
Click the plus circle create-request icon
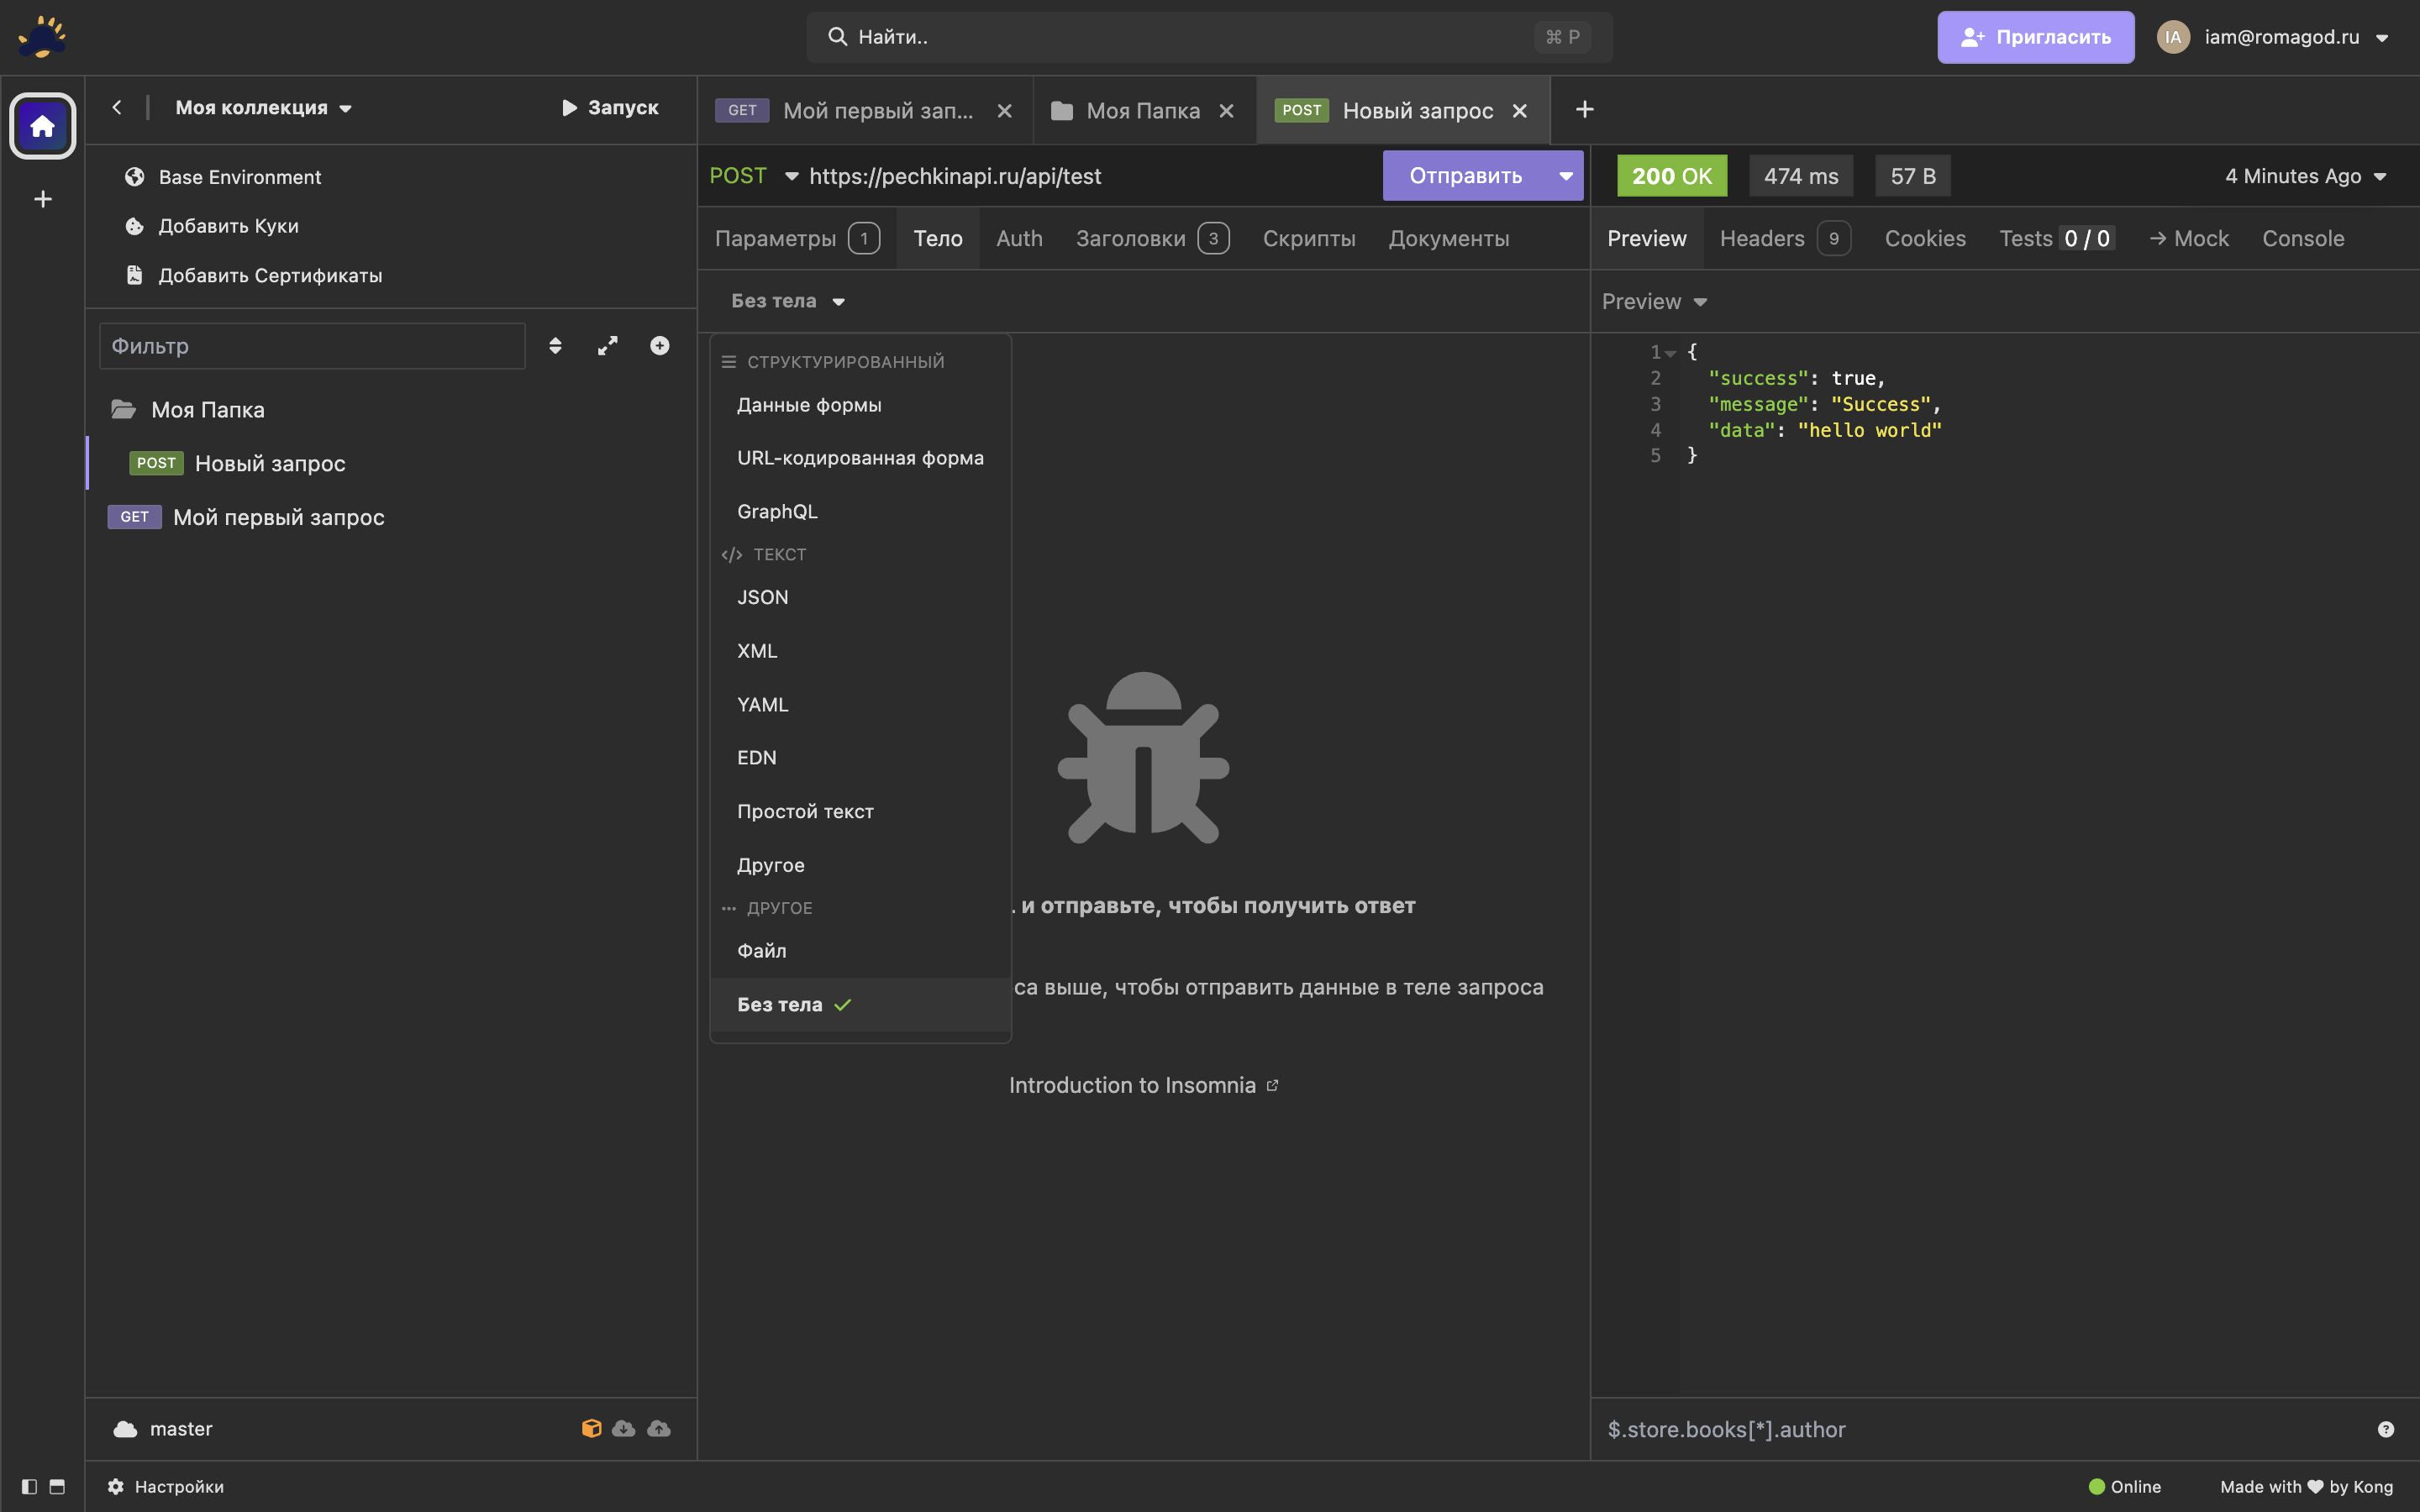point(659,346)
